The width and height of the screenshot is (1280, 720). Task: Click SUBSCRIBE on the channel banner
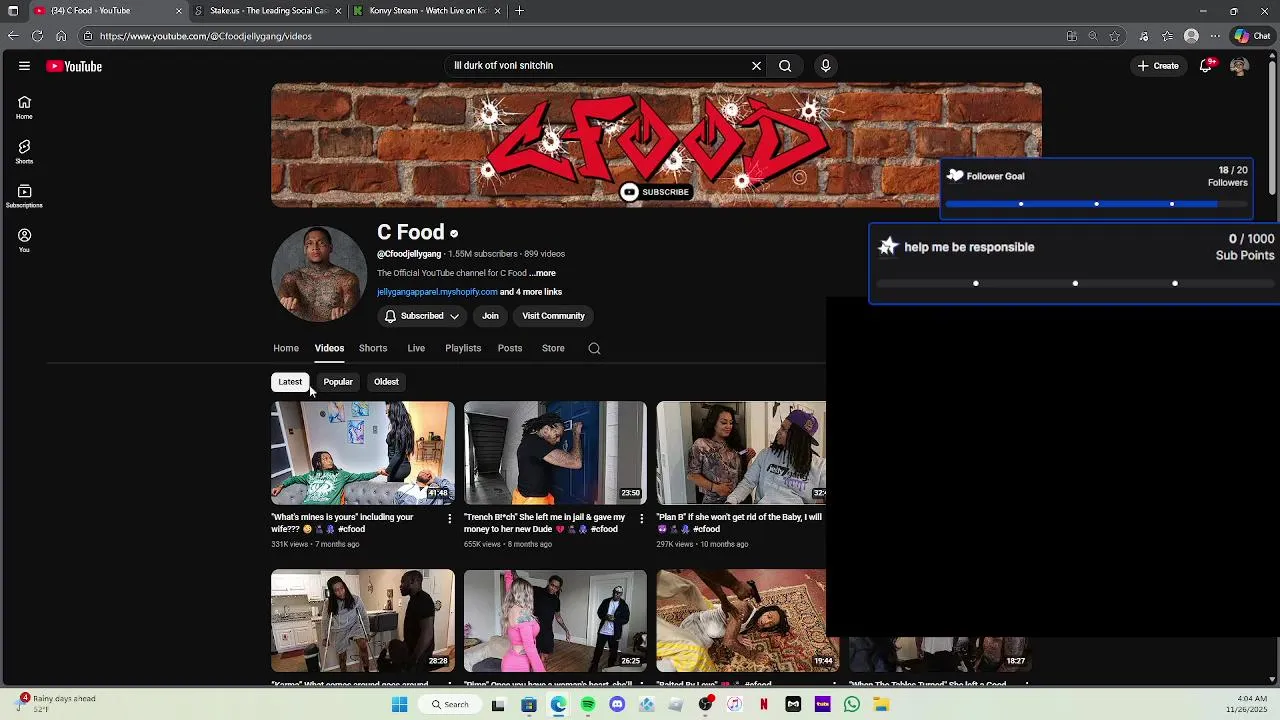[x=655, y=192]
